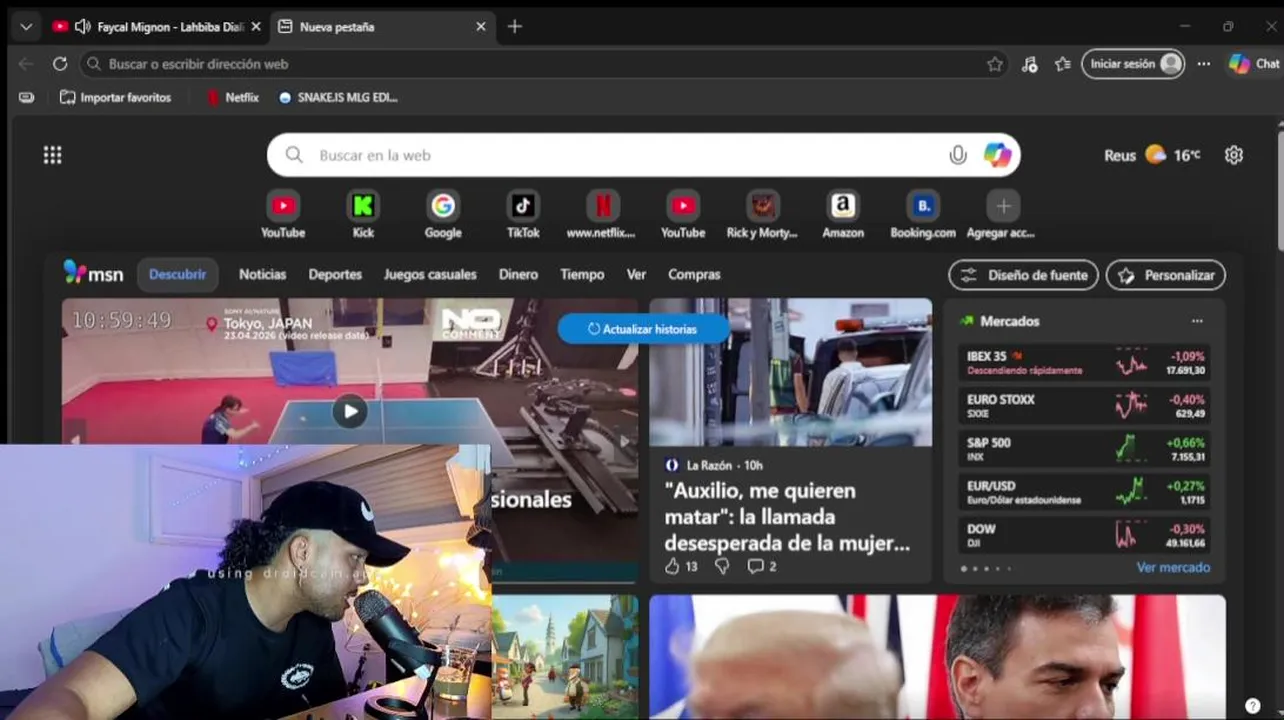Viewport: 1284px width, 720px height.
Task: Open the Compras tab
Action: 694,274
